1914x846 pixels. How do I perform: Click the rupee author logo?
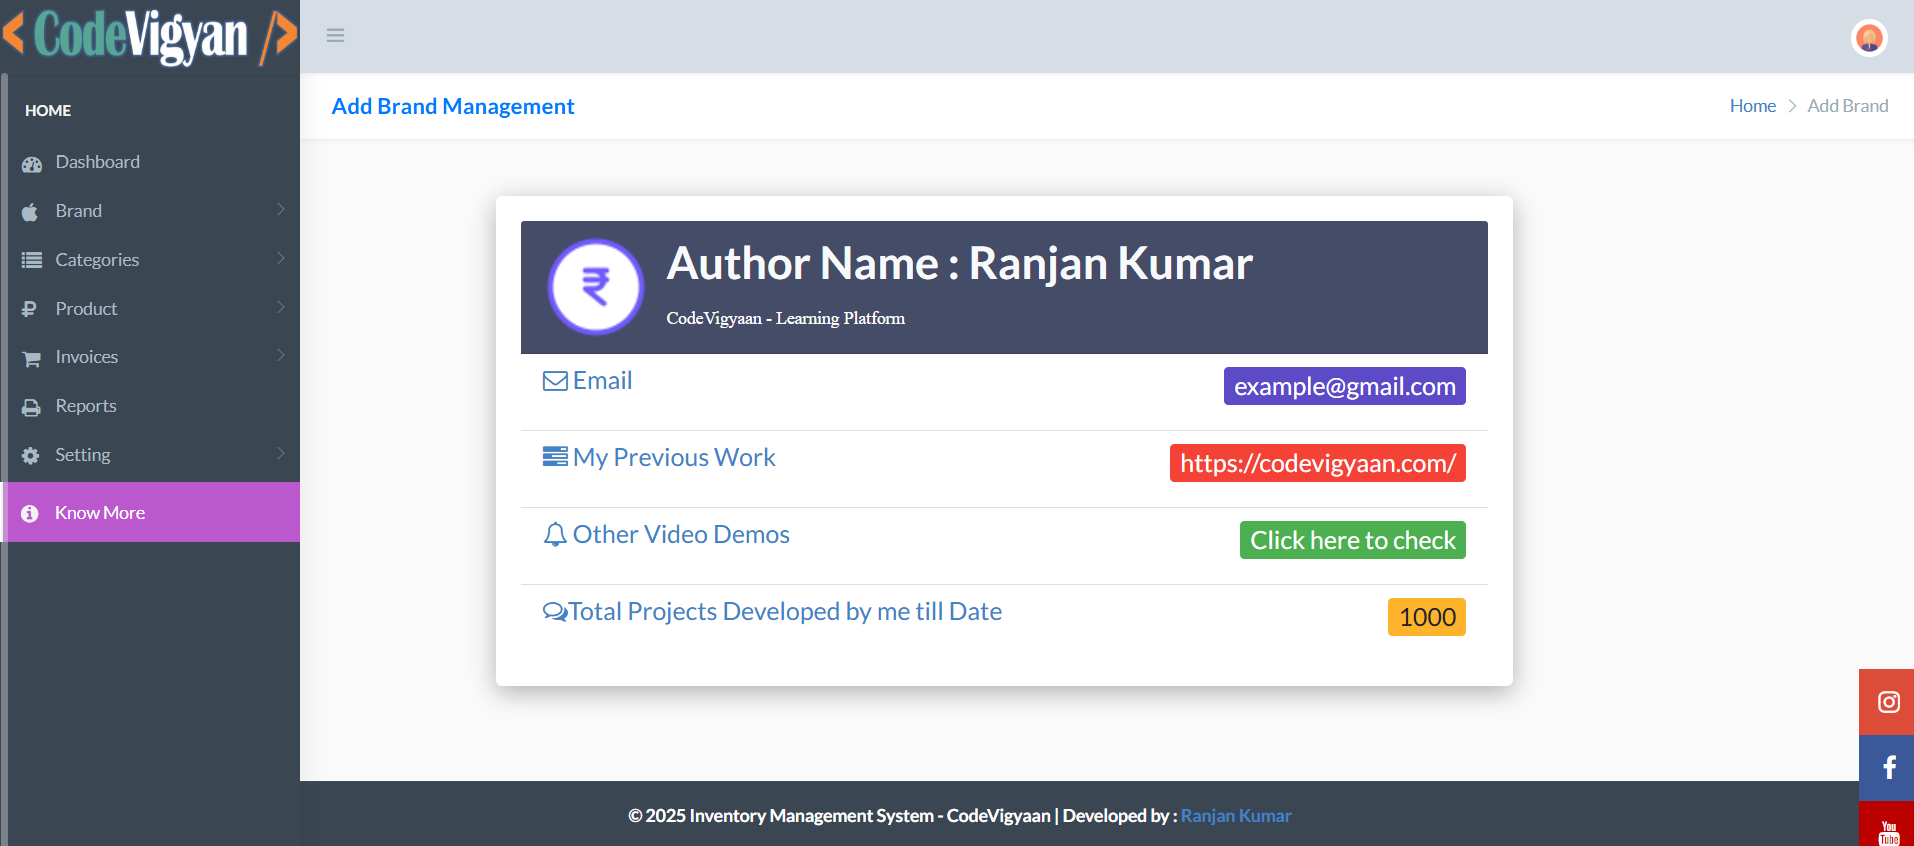(596, 287)
